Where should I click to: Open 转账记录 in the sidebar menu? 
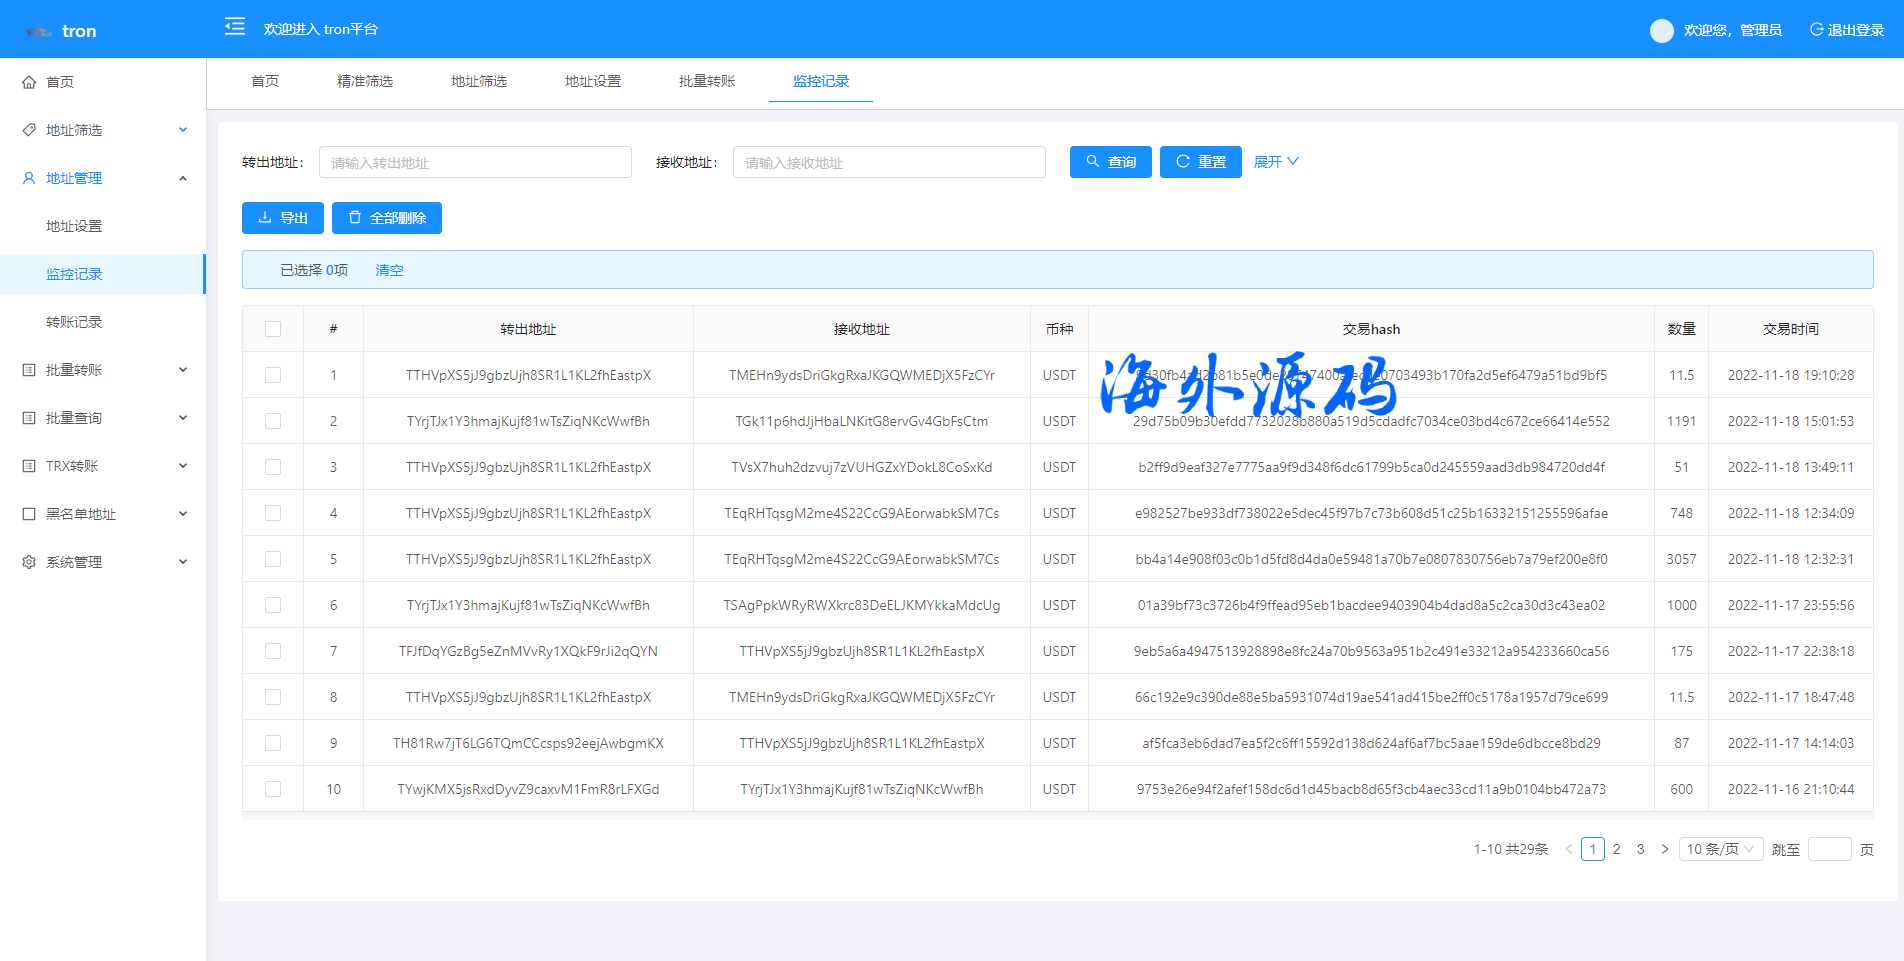[74, 322]
